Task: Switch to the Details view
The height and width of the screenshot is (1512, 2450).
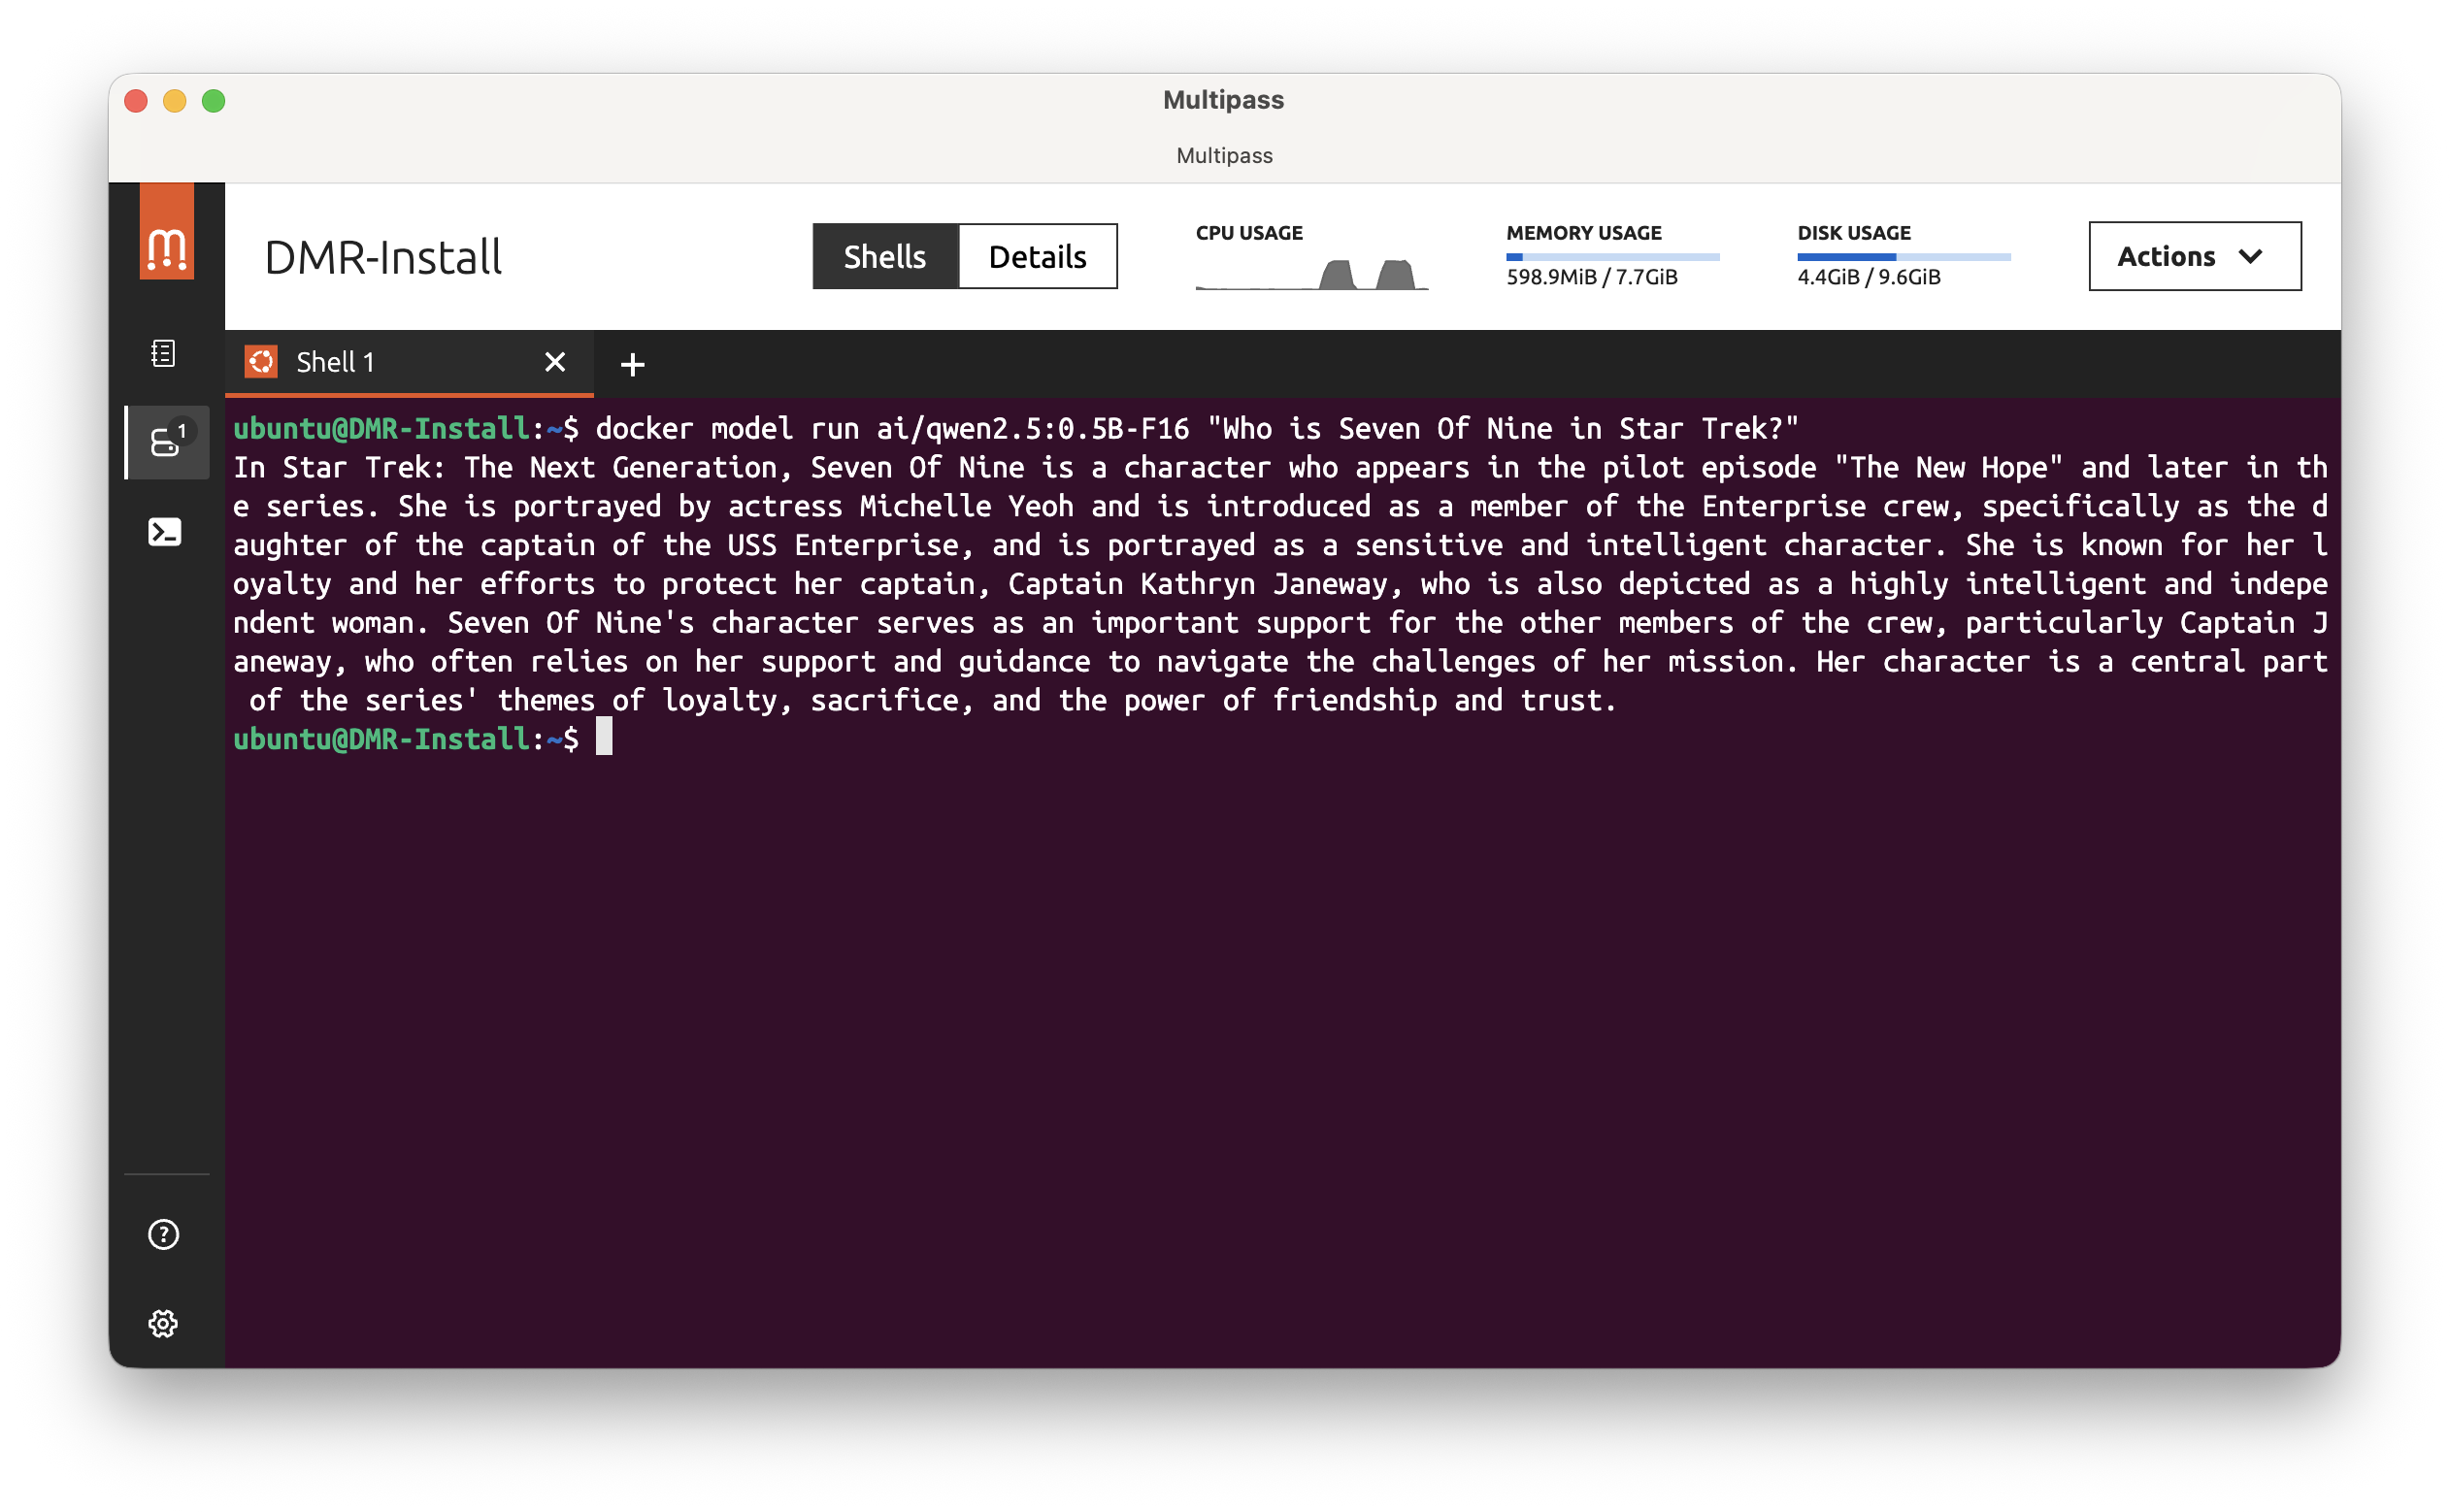Action: (x=1037, y=257)
